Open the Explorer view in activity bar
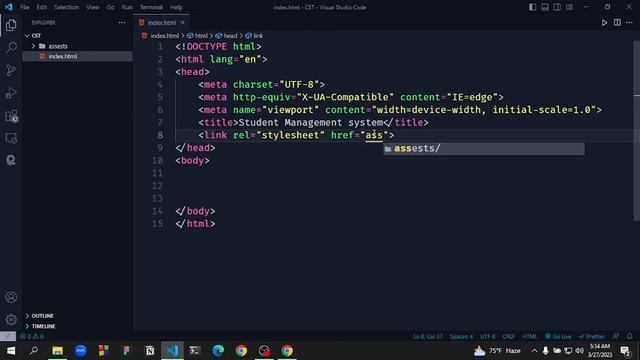This screenshot has width=640, height=360. (11, 25)
